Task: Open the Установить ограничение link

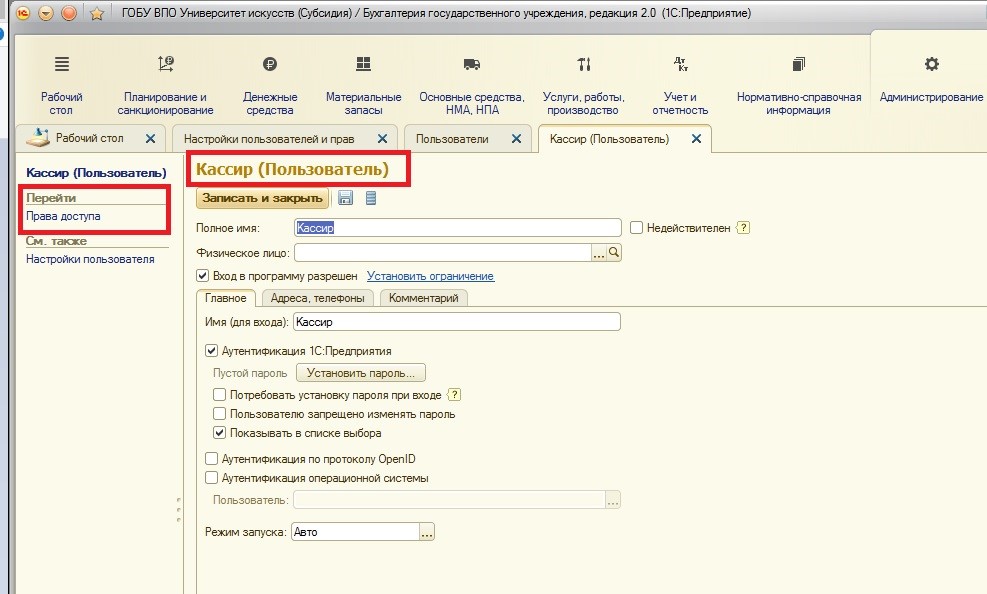Action: 431,276
